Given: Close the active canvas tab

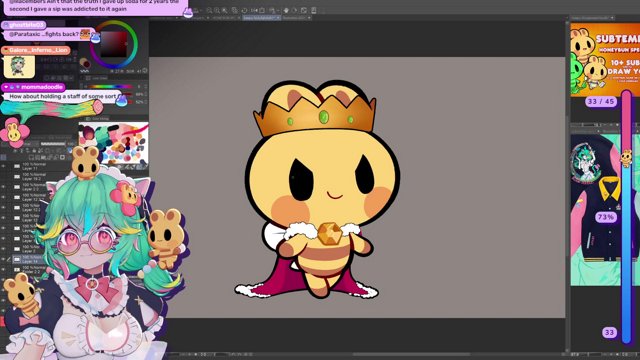Looking at the screenshot, I should tap(278, 18).
